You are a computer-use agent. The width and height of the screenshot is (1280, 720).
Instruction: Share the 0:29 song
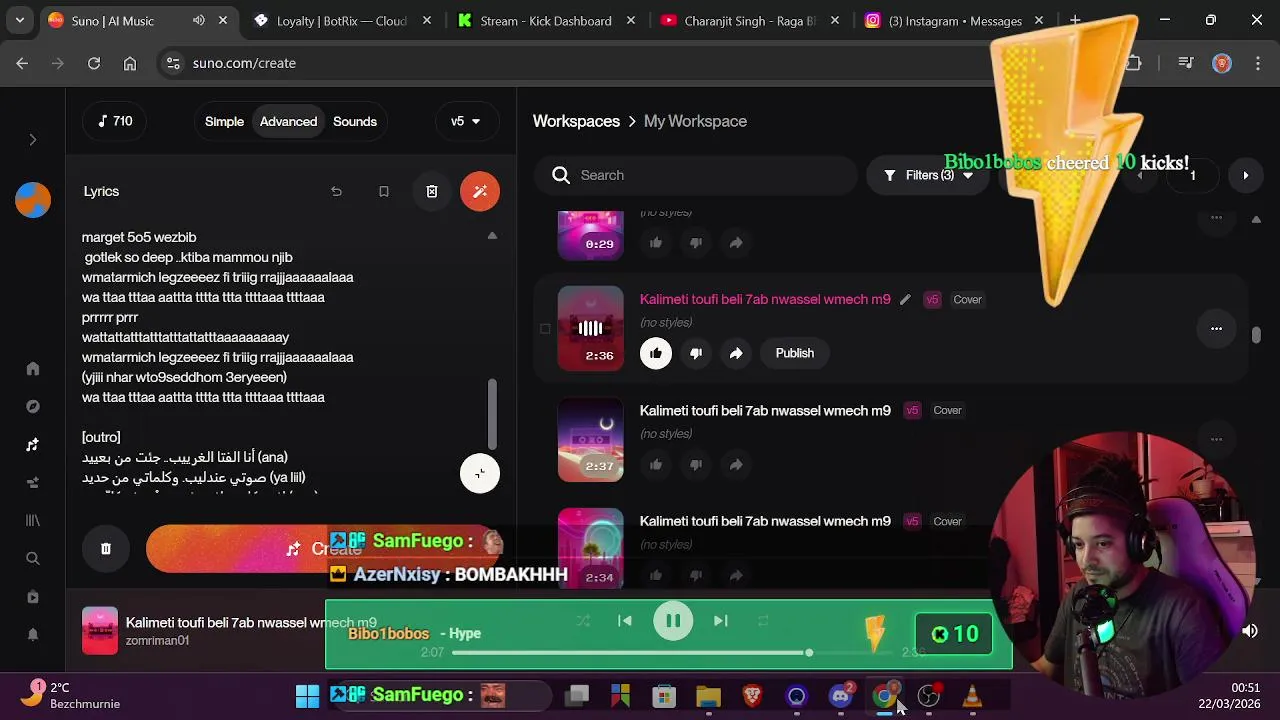[736, 242]
